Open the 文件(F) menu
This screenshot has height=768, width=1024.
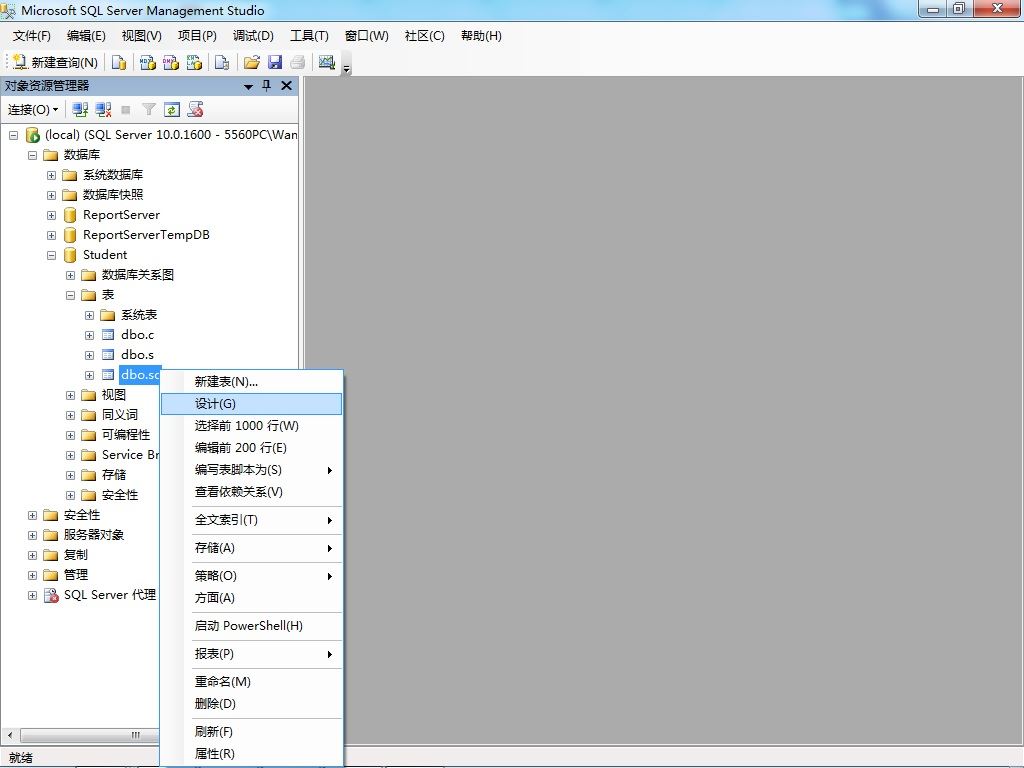[31, 36]
